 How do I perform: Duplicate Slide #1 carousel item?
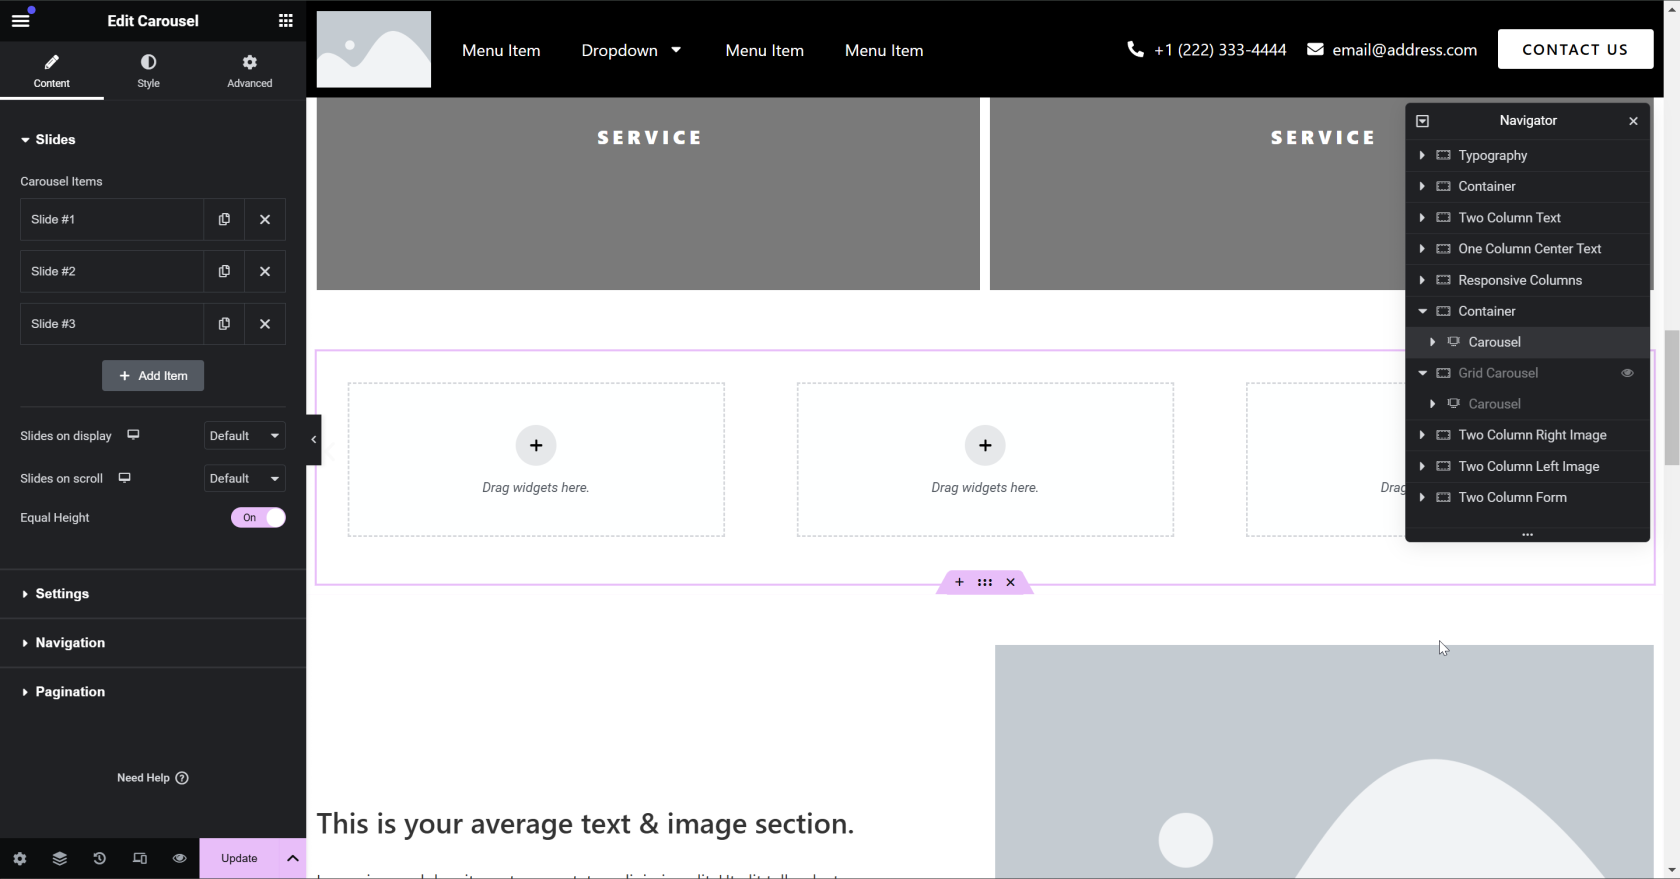[x=224, y=219]
